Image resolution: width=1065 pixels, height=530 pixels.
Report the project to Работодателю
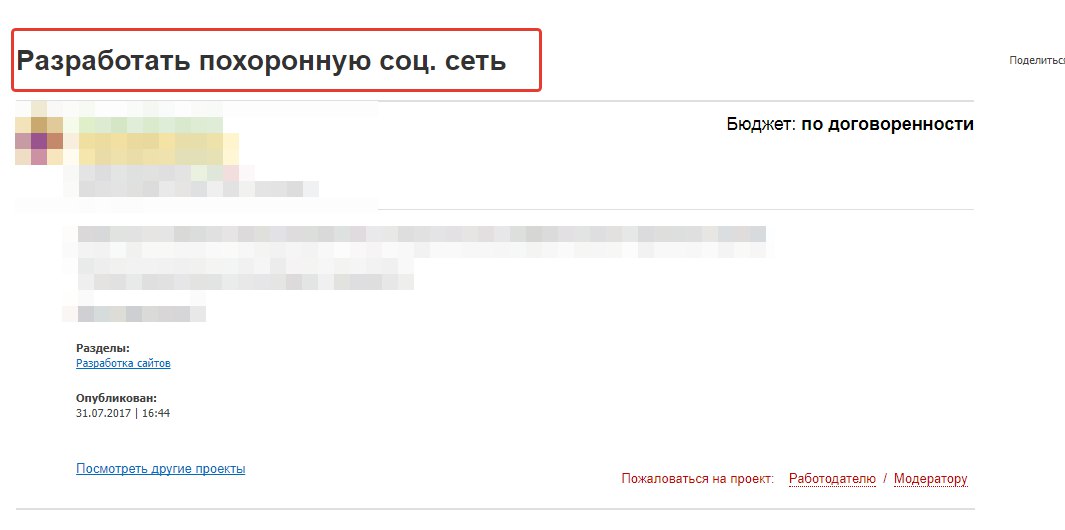click(x=832, y=479)
